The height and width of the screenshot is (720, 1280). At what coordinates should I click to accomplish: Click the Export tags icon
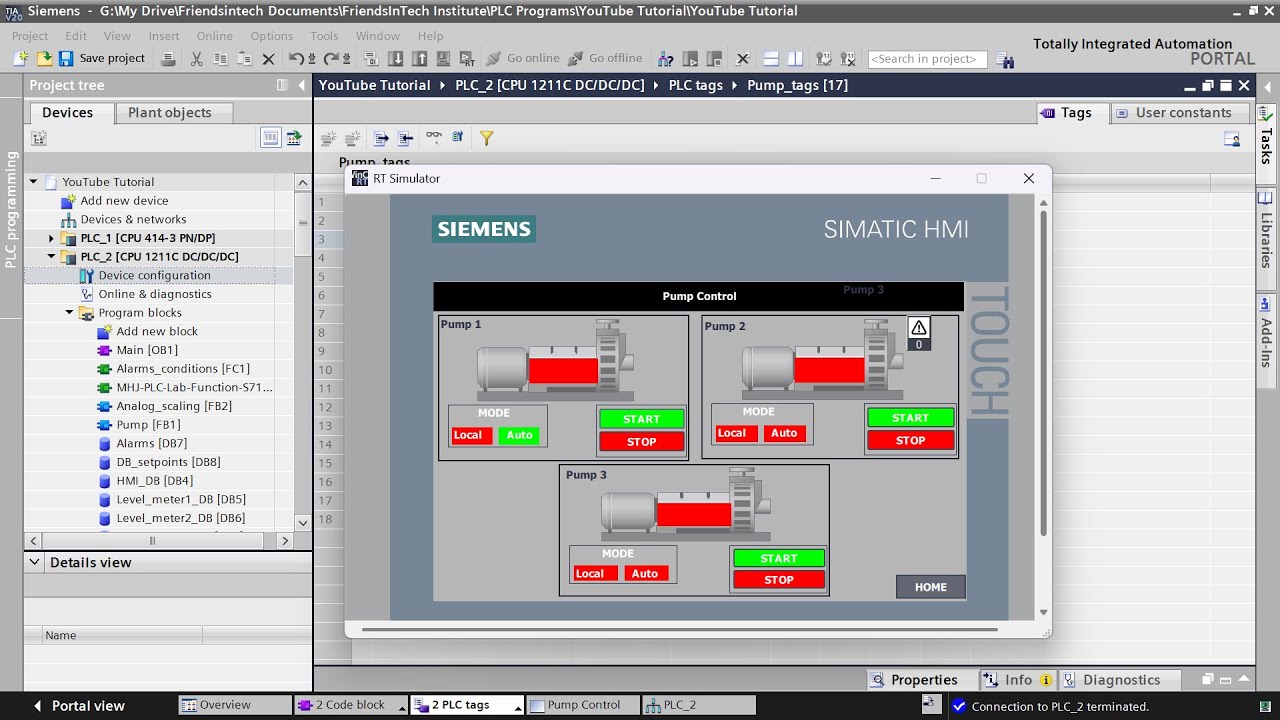pos(381,138)
